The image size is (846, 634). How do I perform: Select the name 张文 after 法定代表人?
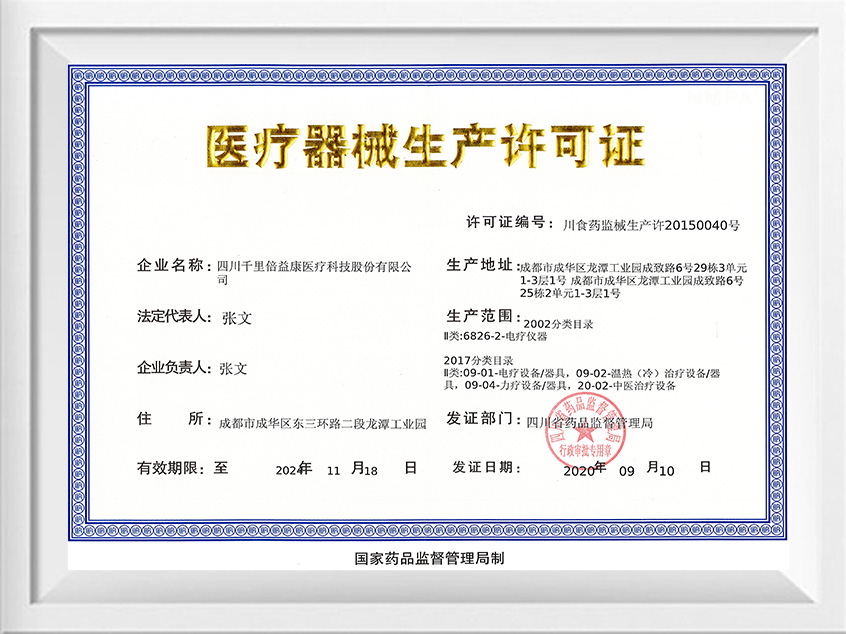coord(237,318)
